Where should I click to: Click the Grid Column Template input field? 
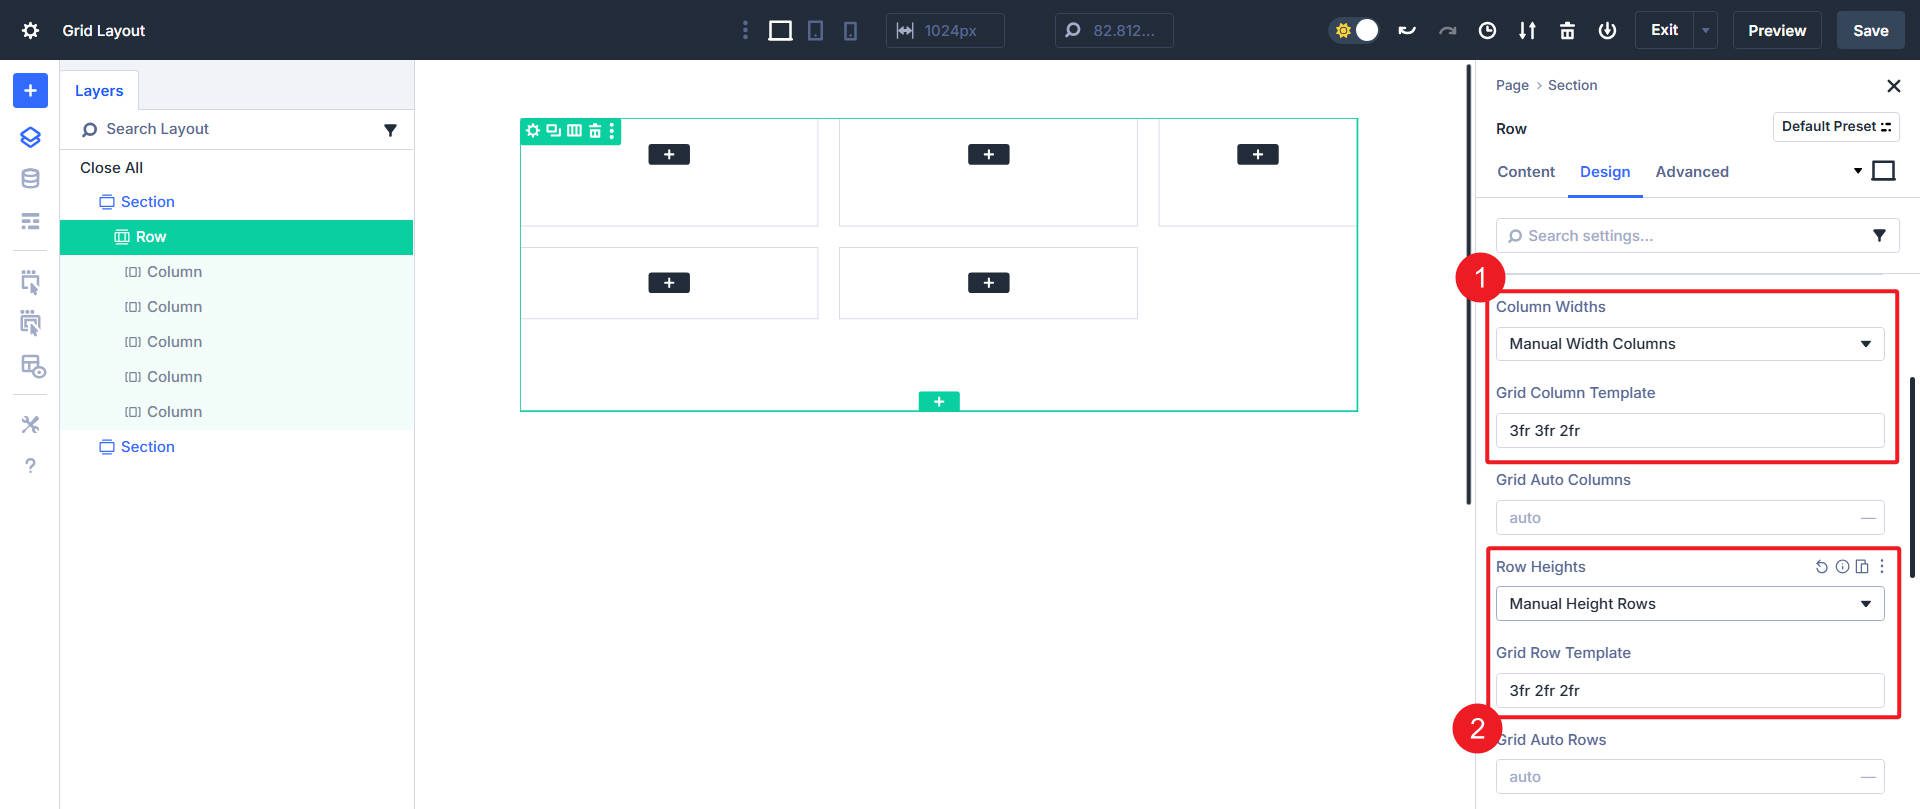(x=1689, y=431)
